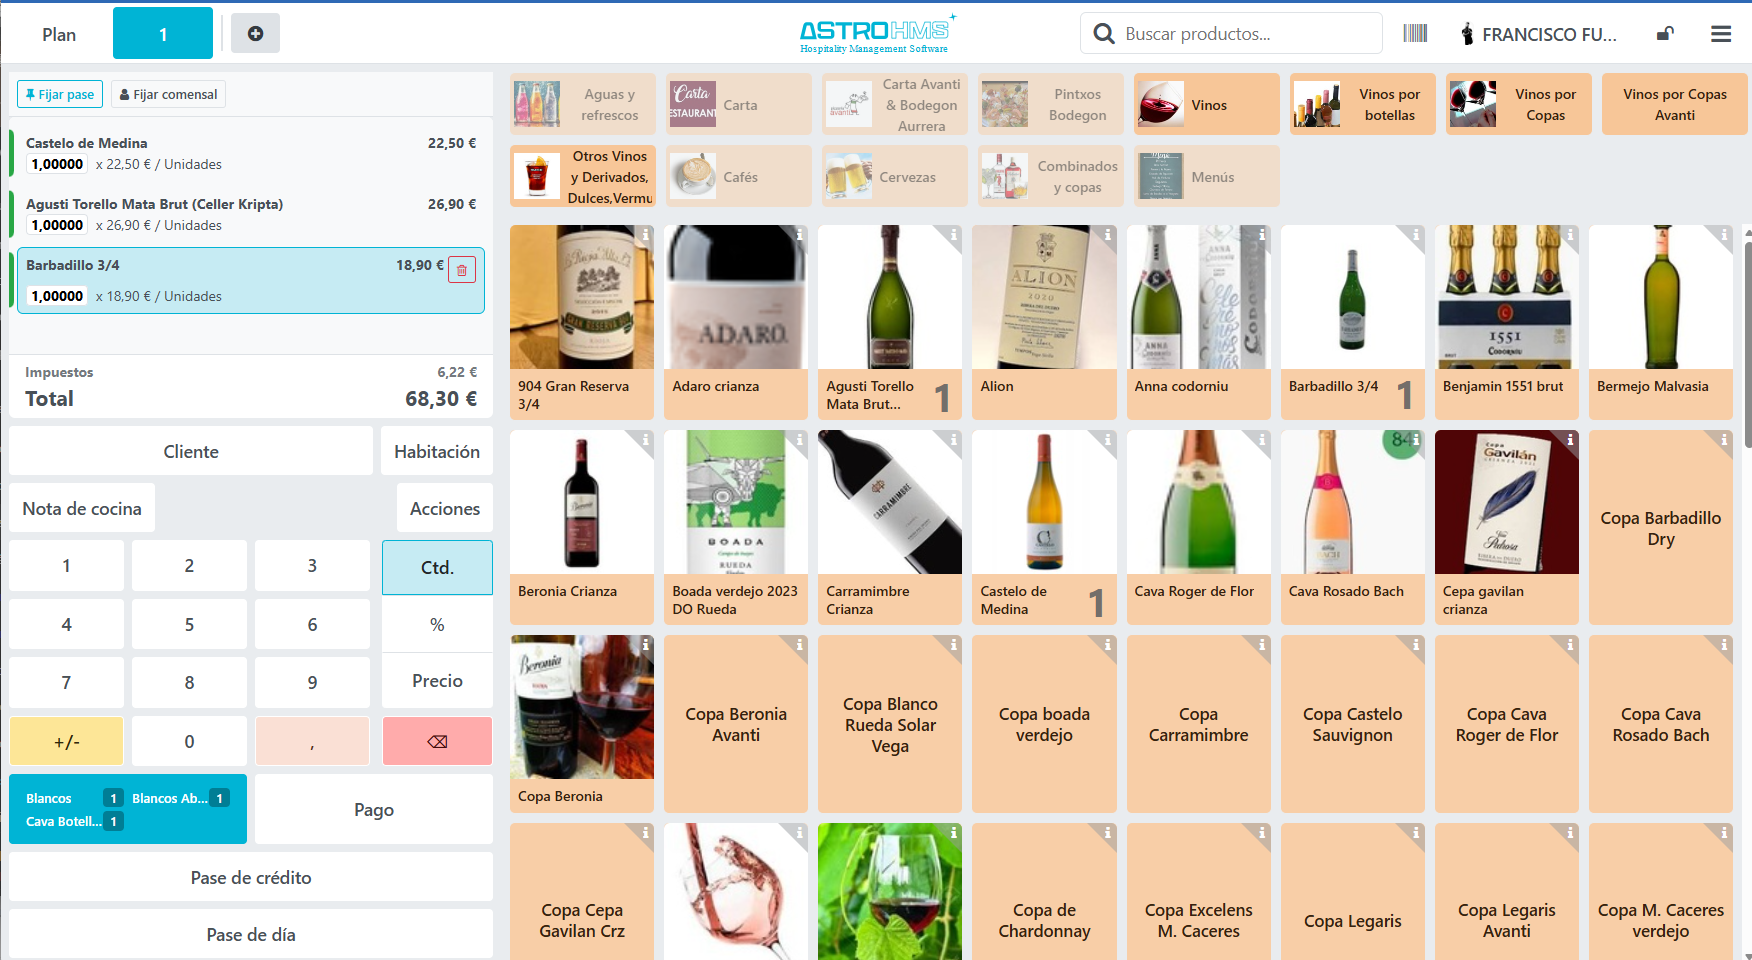Viewport: 1752px width, 960px height.
Task: Toggle the plus/minus sign key
Action: pyautogui.click(x=66, y=741)
